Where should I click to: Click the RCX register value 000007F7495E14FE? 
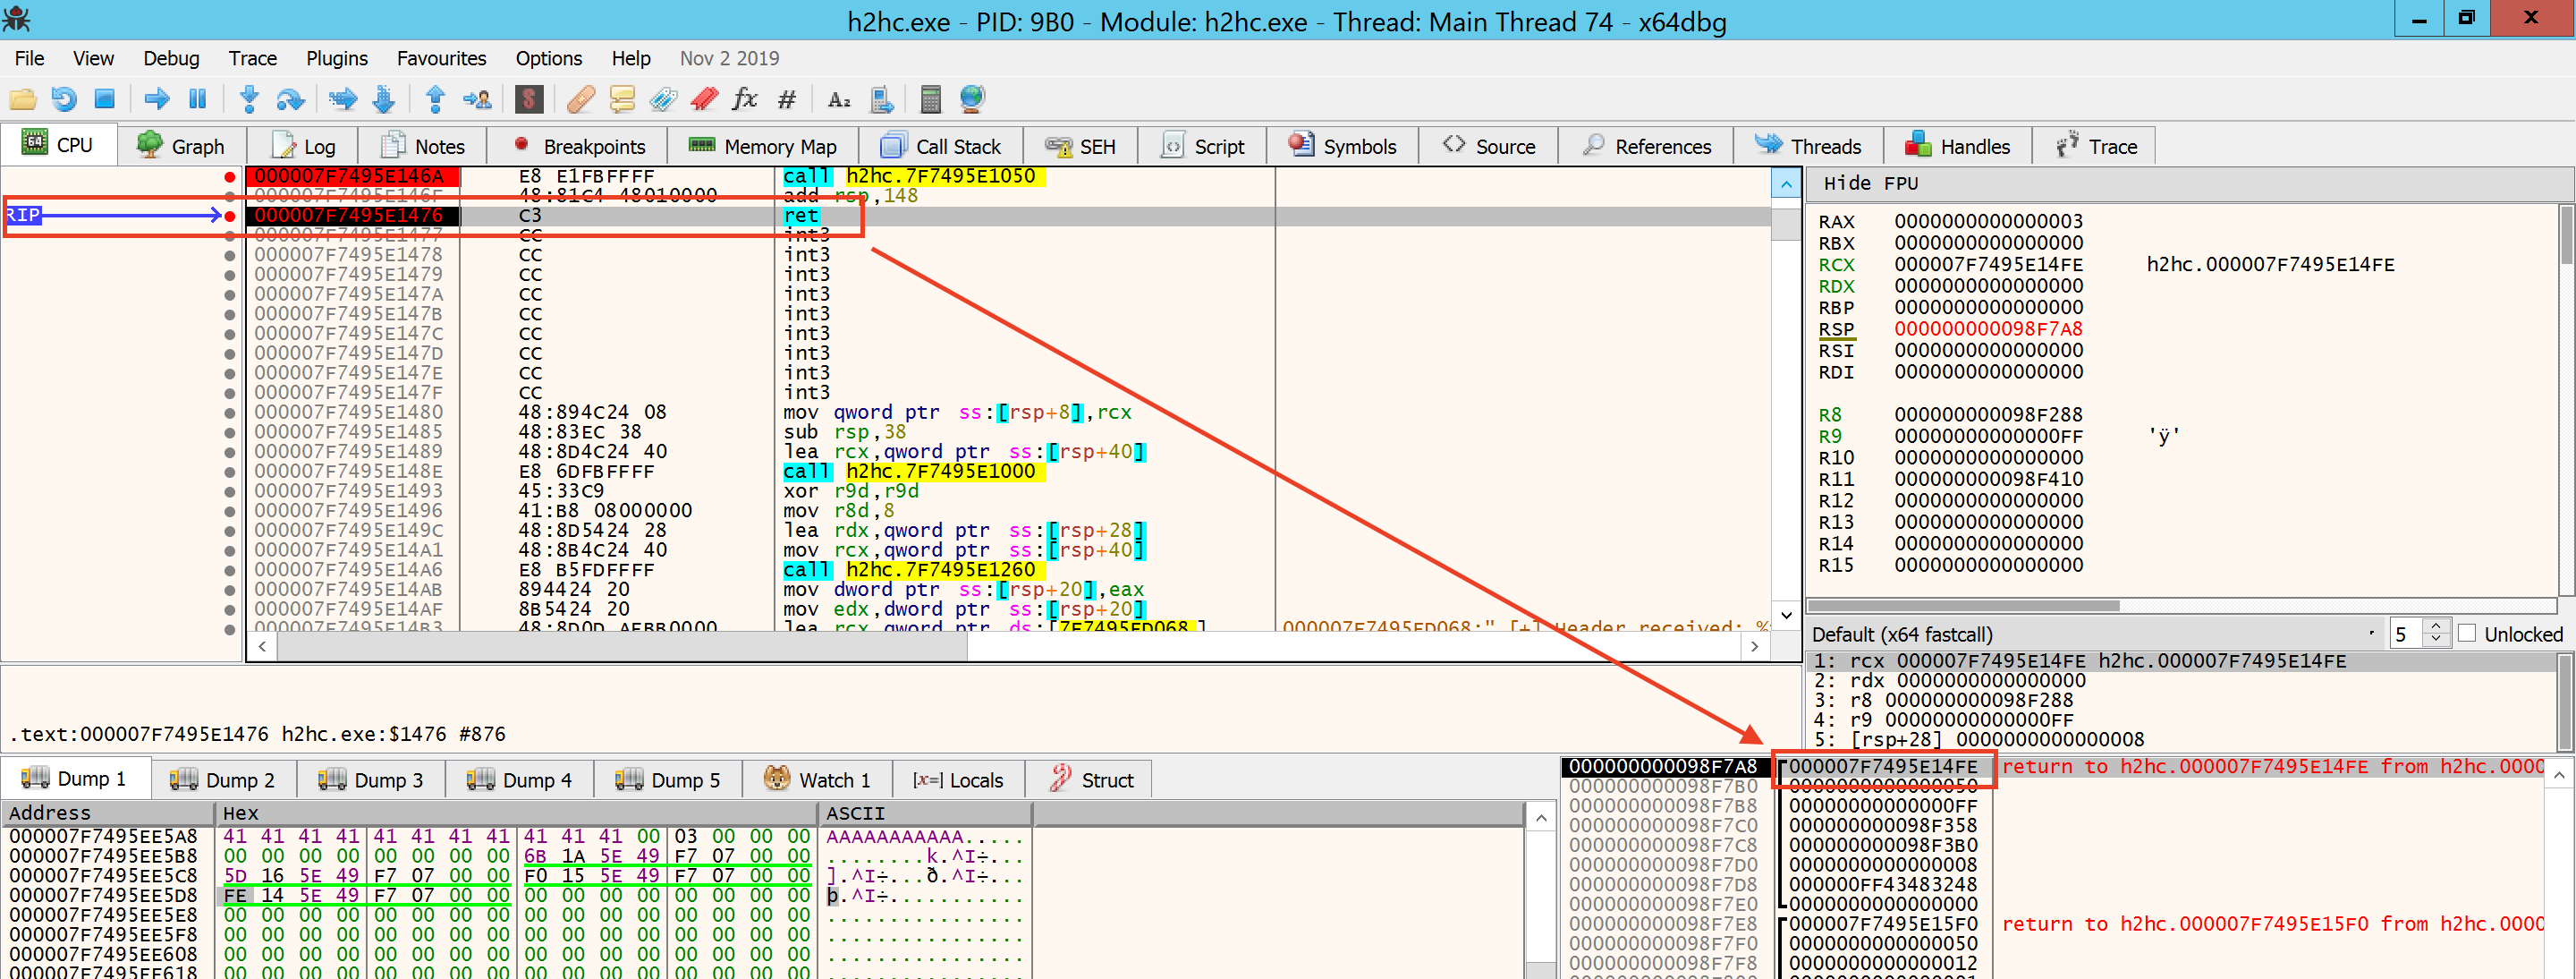(1988, 265)
